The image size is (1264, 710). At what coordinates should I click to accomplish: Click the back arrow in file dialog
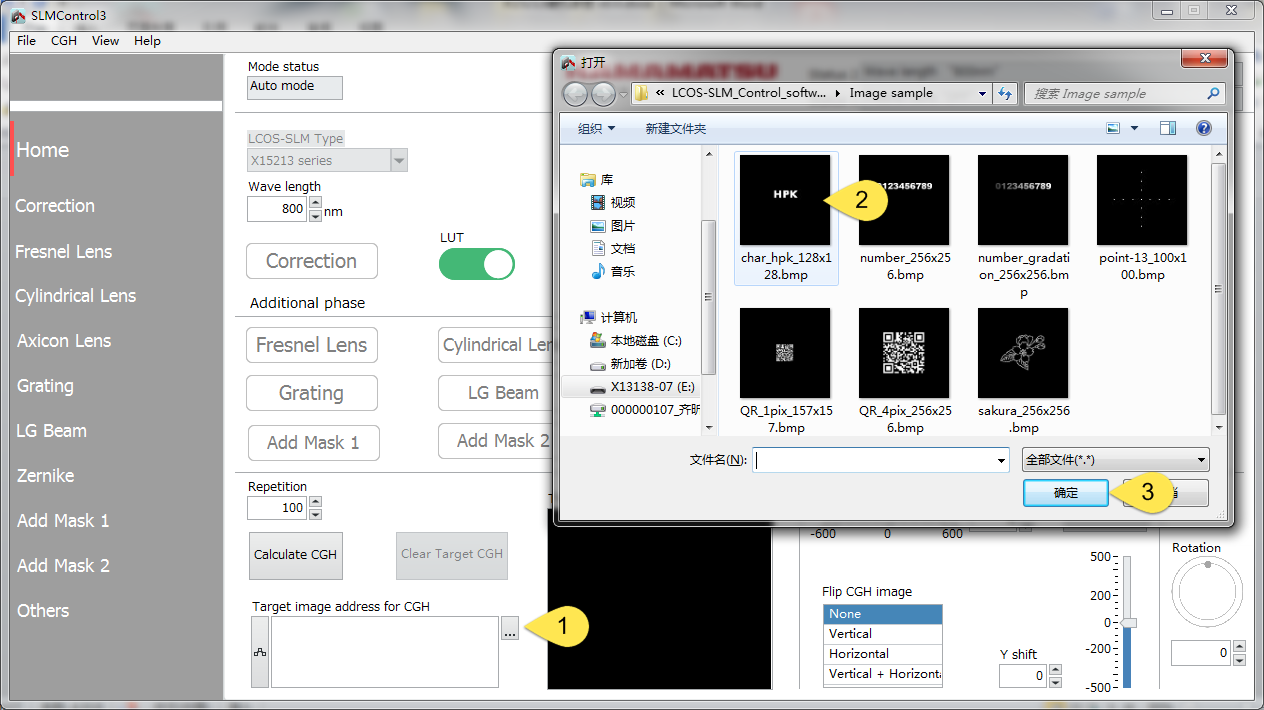575,94
